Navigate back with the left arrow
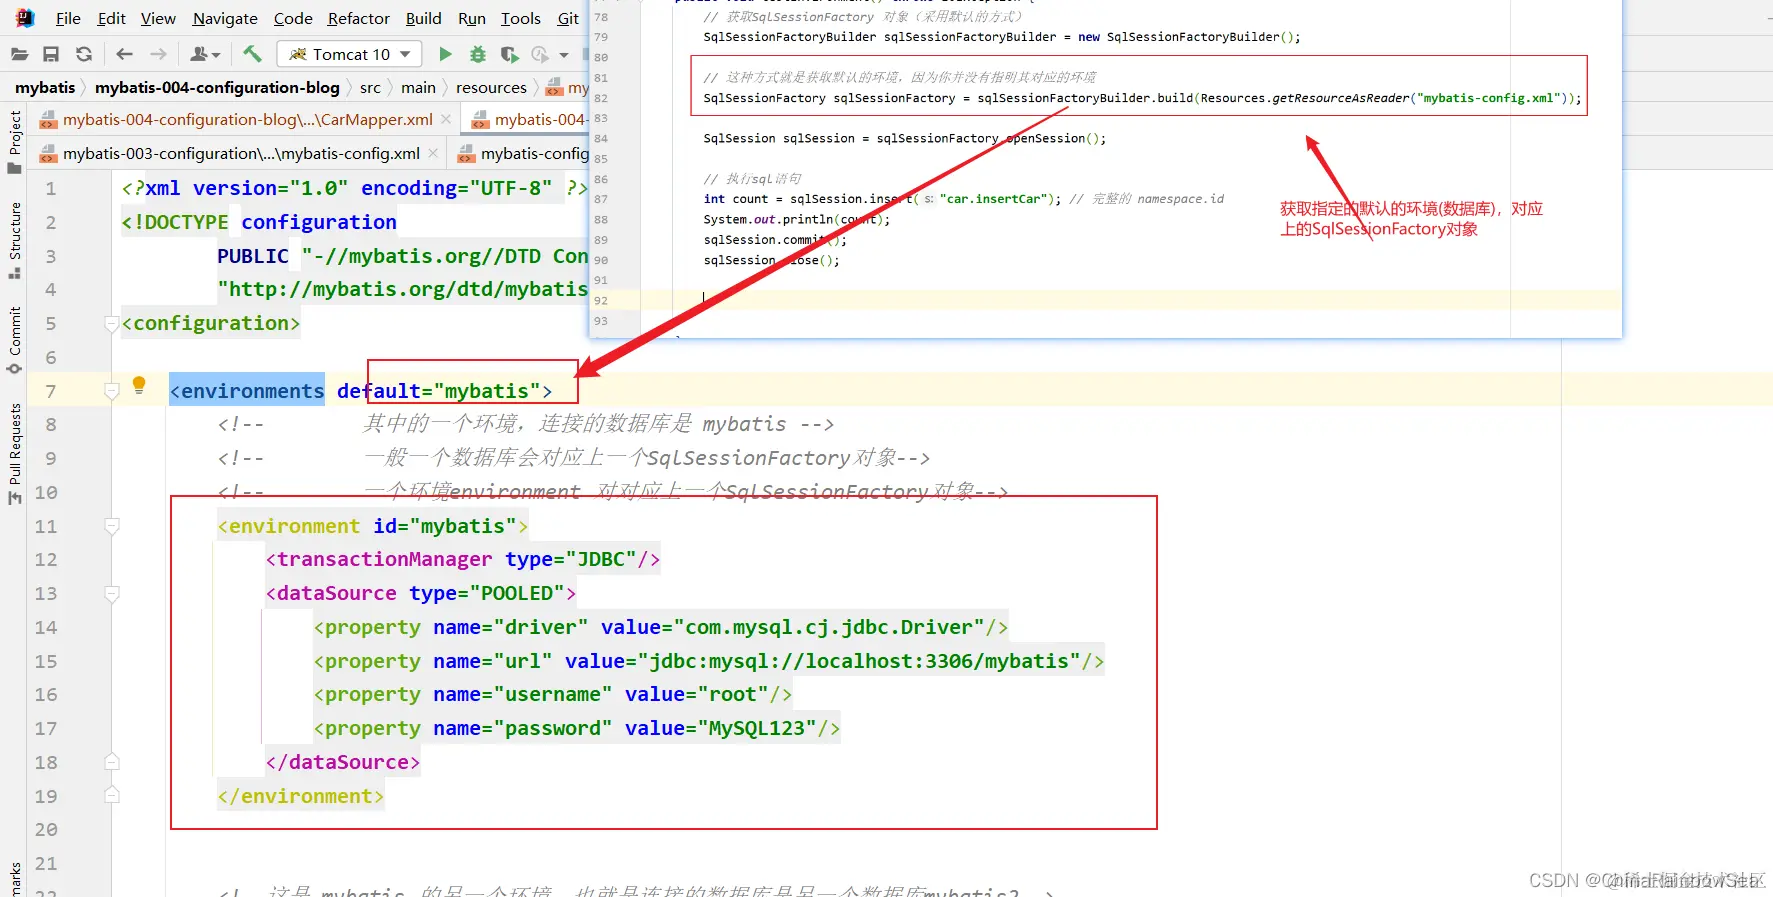 (124, 54)
